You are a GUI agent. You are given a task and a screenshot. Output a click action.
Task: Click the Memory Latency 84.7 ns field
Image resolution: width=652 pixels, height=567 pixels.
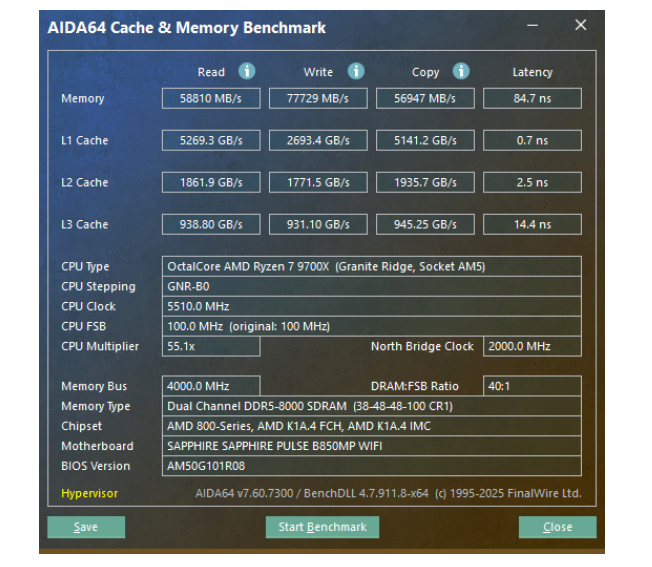532,98
